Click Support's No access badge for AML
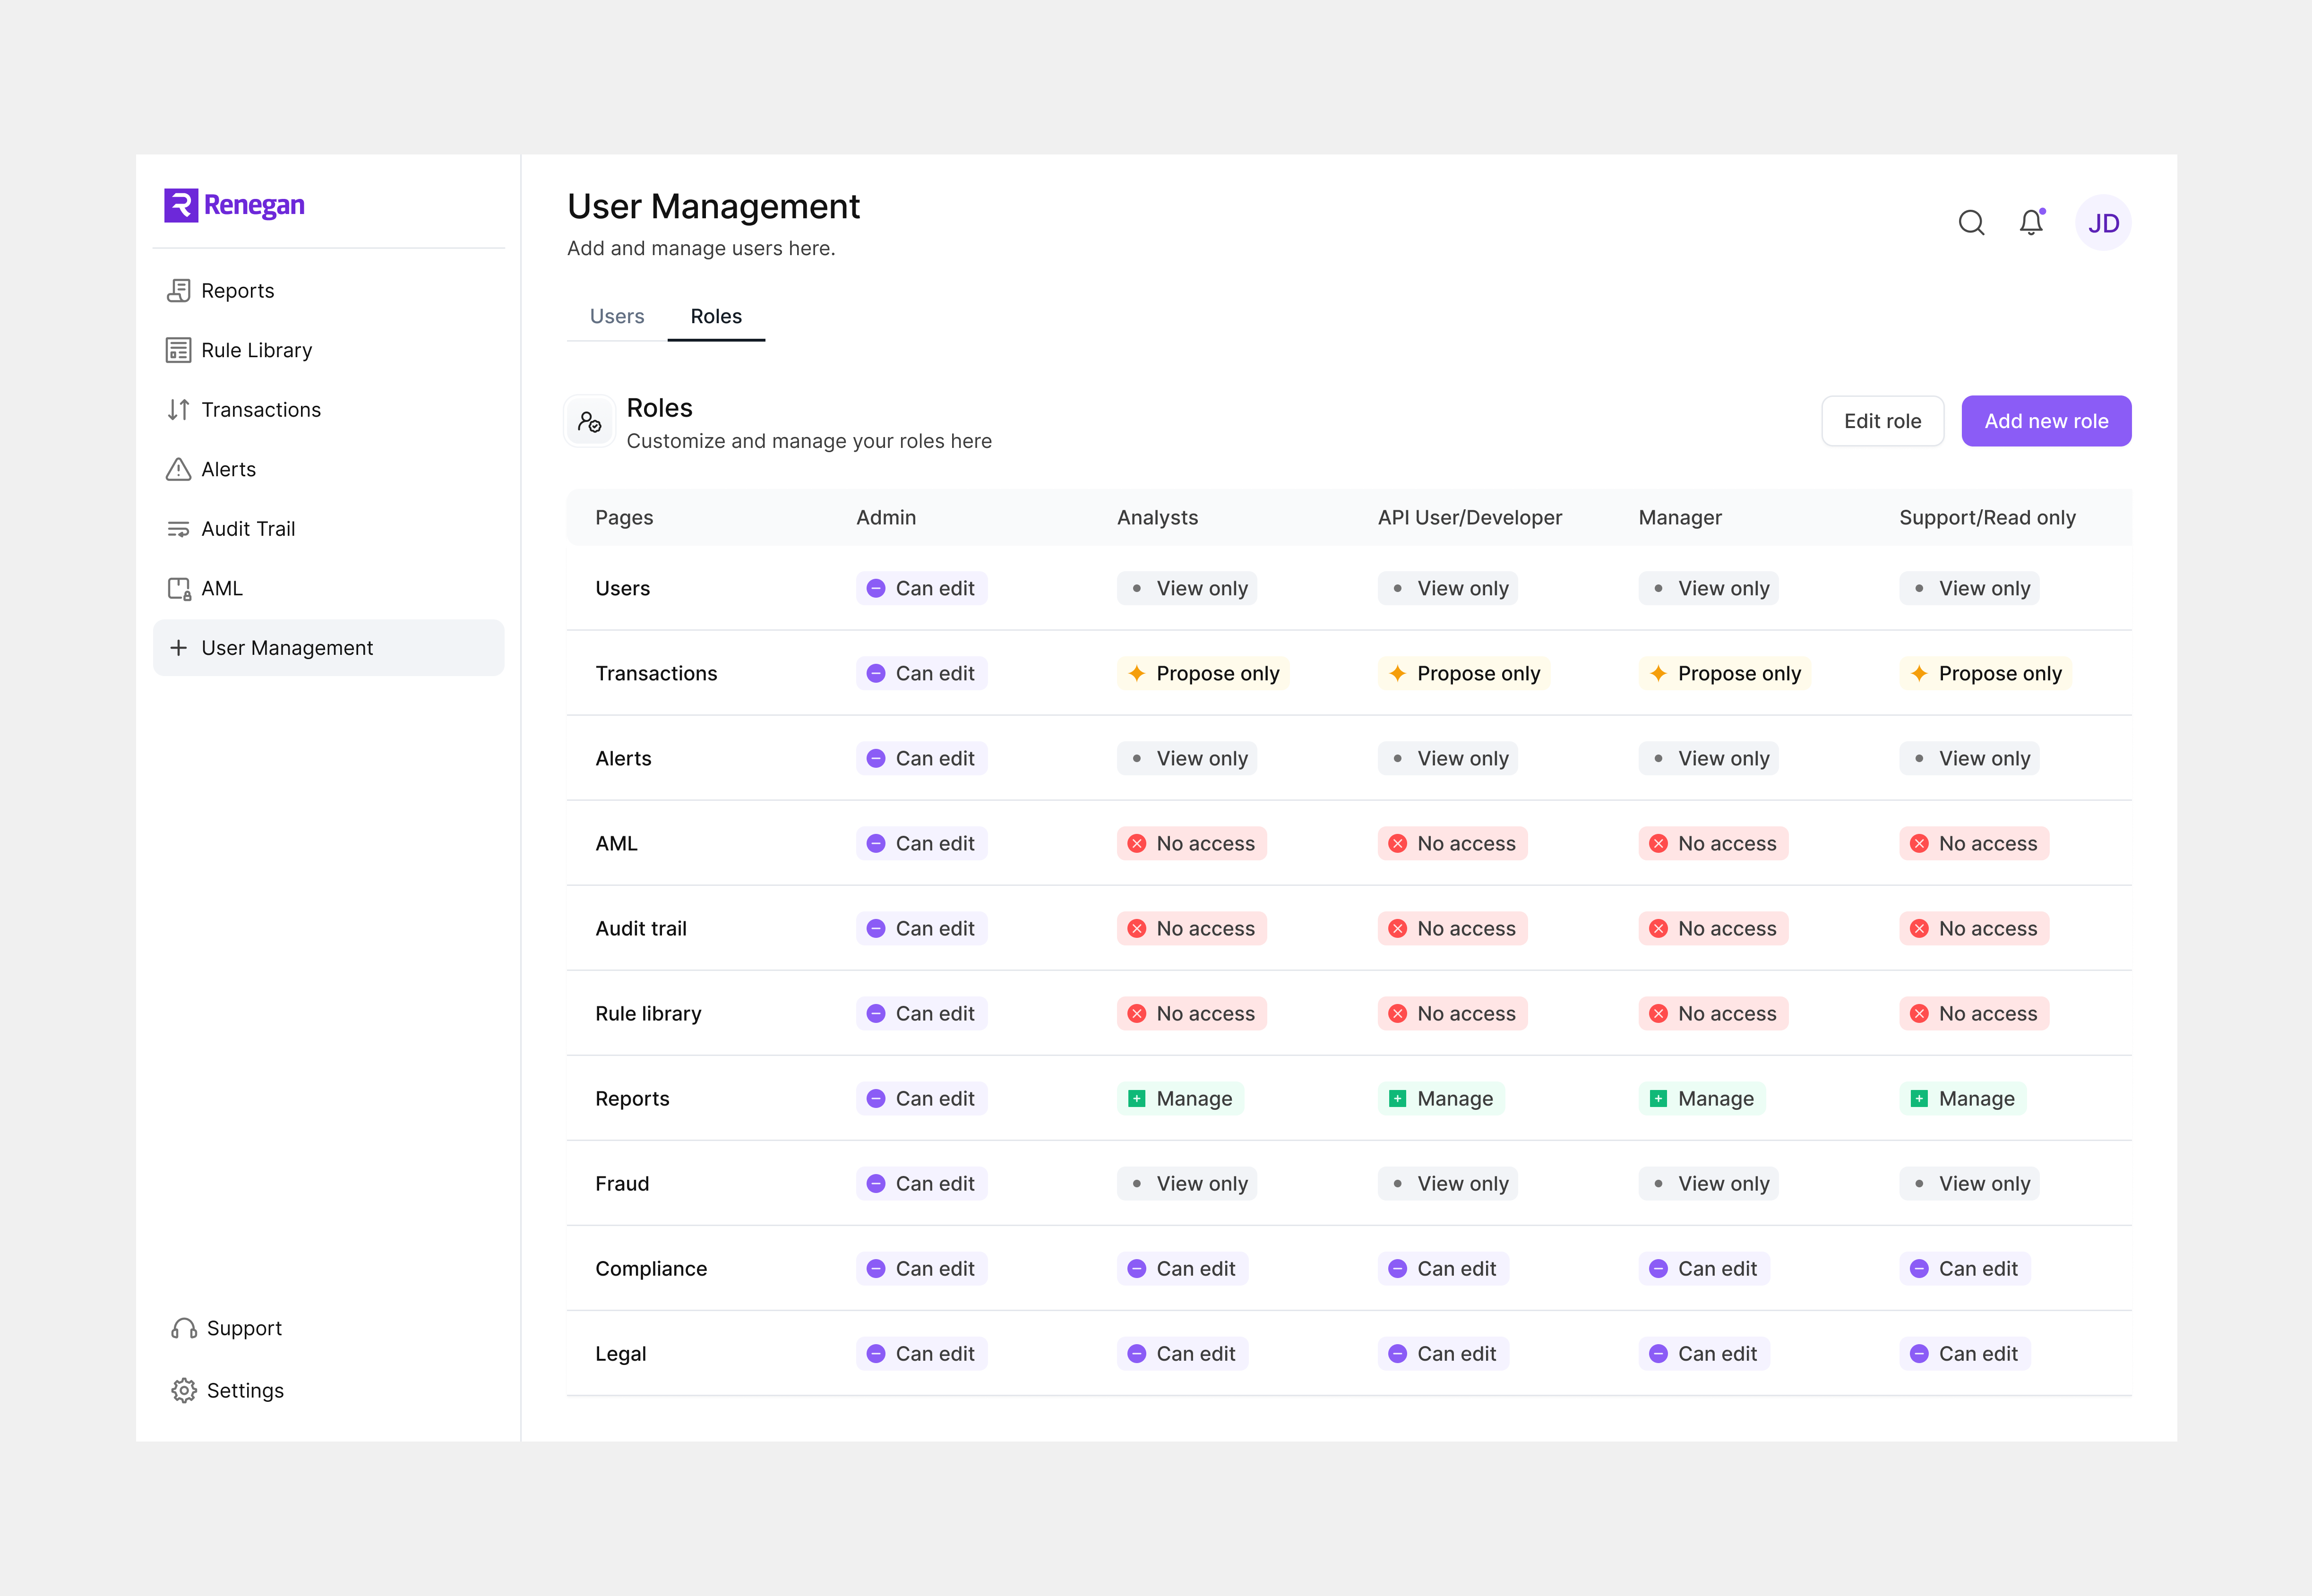 [x=1973, y=844]
